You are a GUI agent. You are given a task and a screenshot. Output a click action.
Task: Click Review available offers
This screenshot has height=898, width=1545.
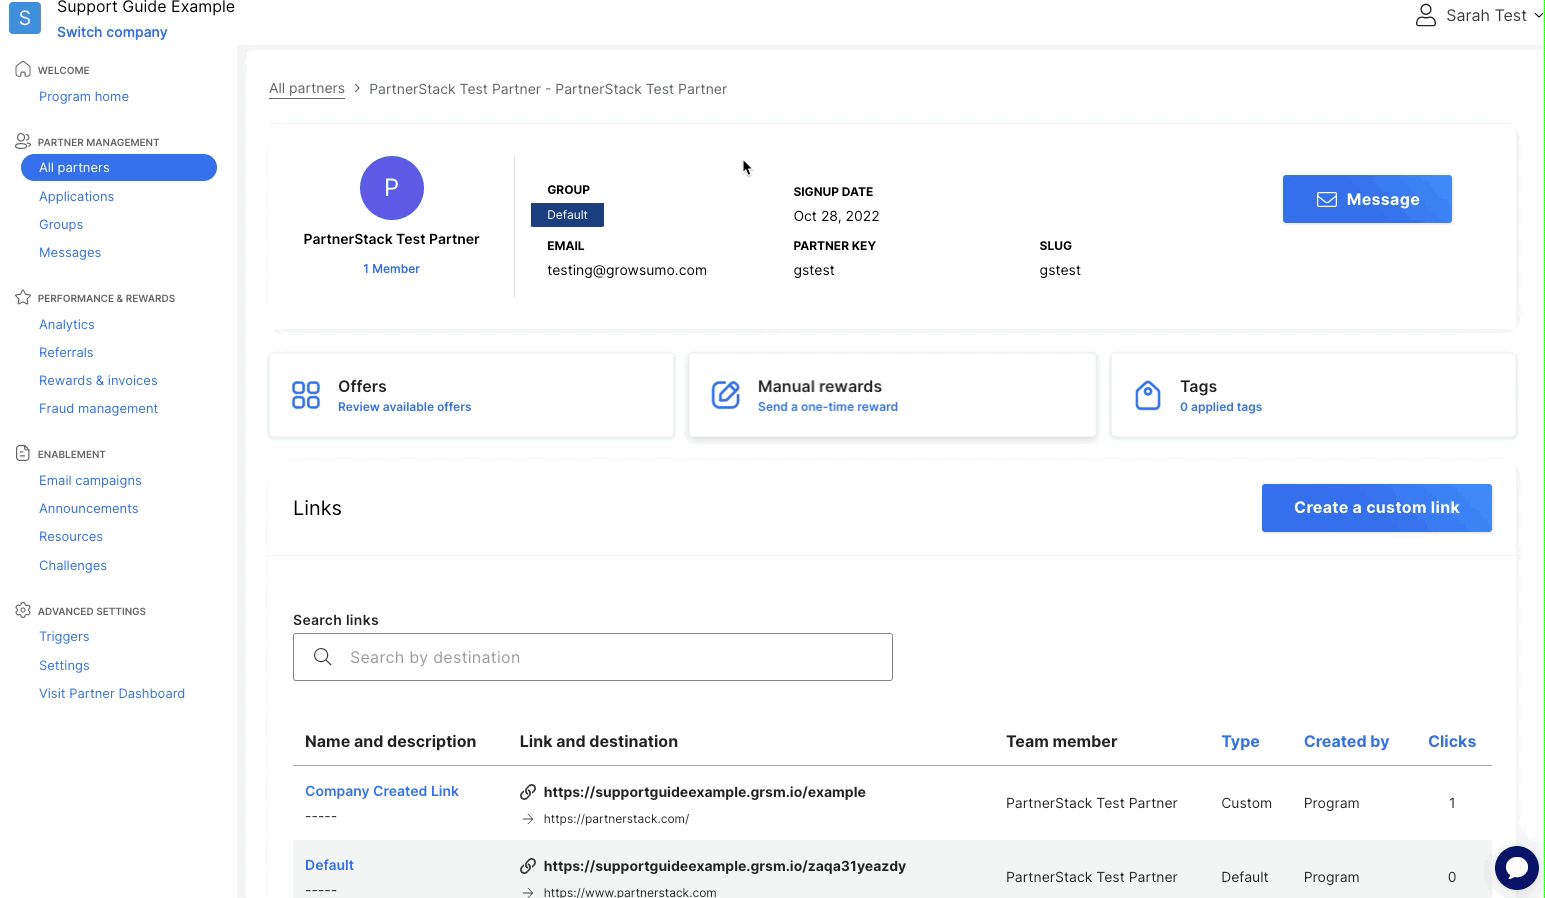[x=404, y=407]
